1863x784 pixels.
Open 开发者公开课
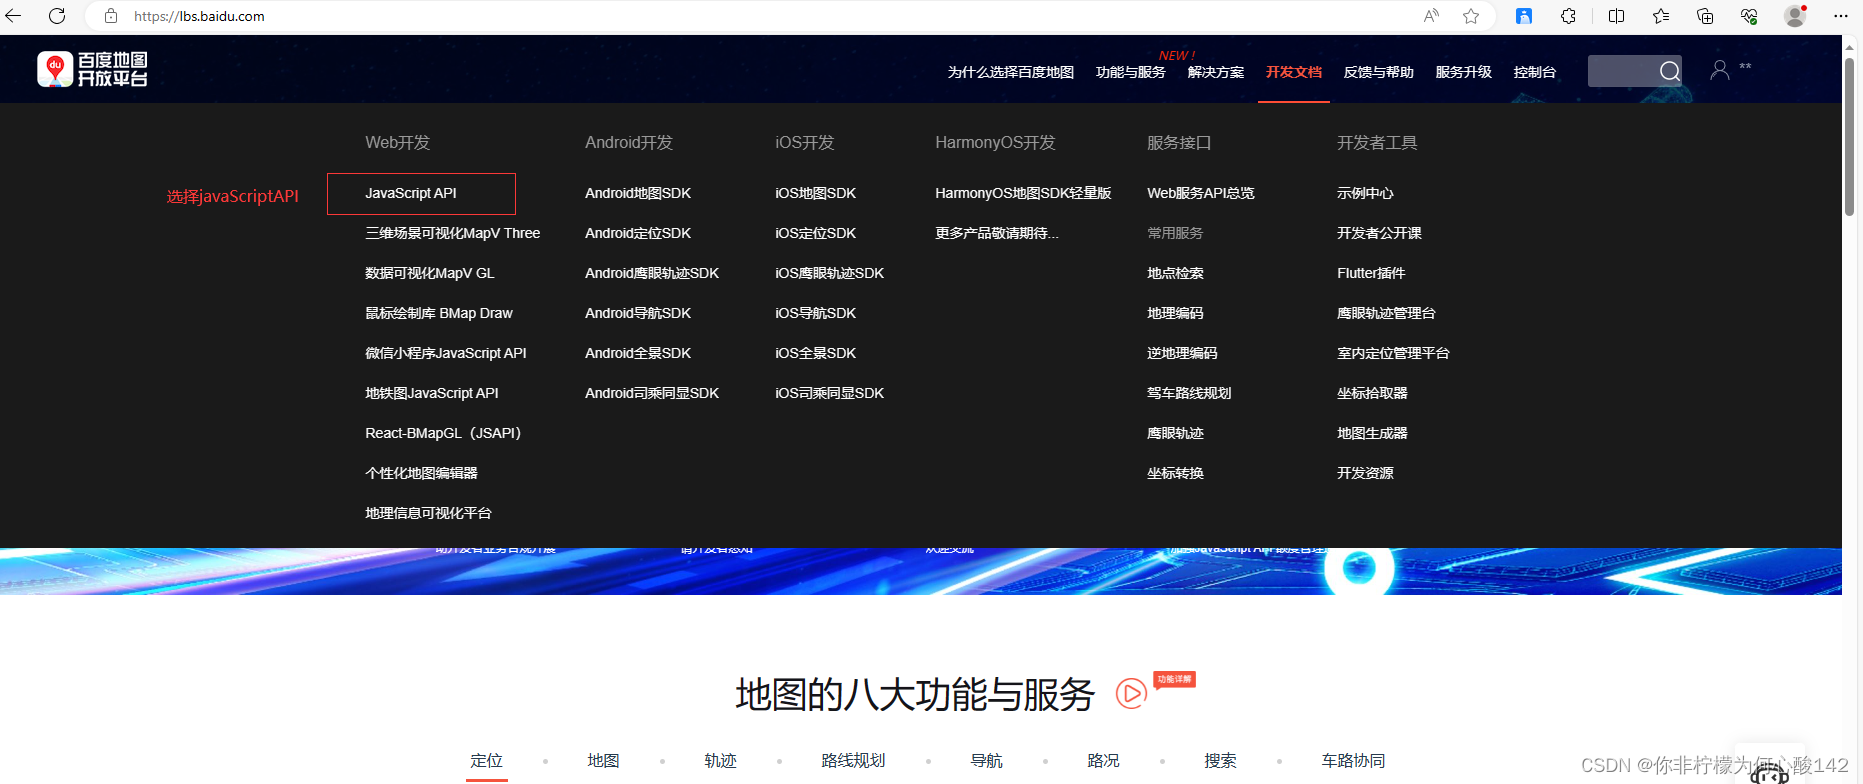(x=1379, y=233)
